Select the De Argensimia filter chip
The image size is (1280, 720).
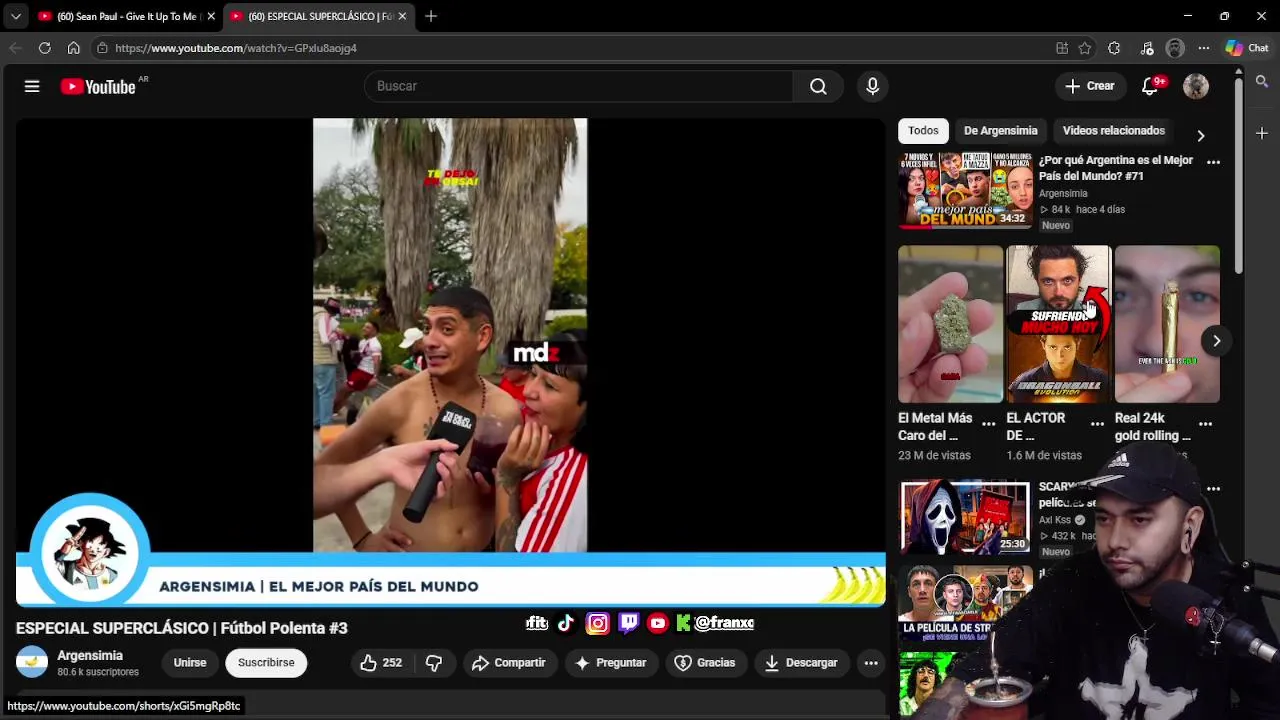point(1000,131)
